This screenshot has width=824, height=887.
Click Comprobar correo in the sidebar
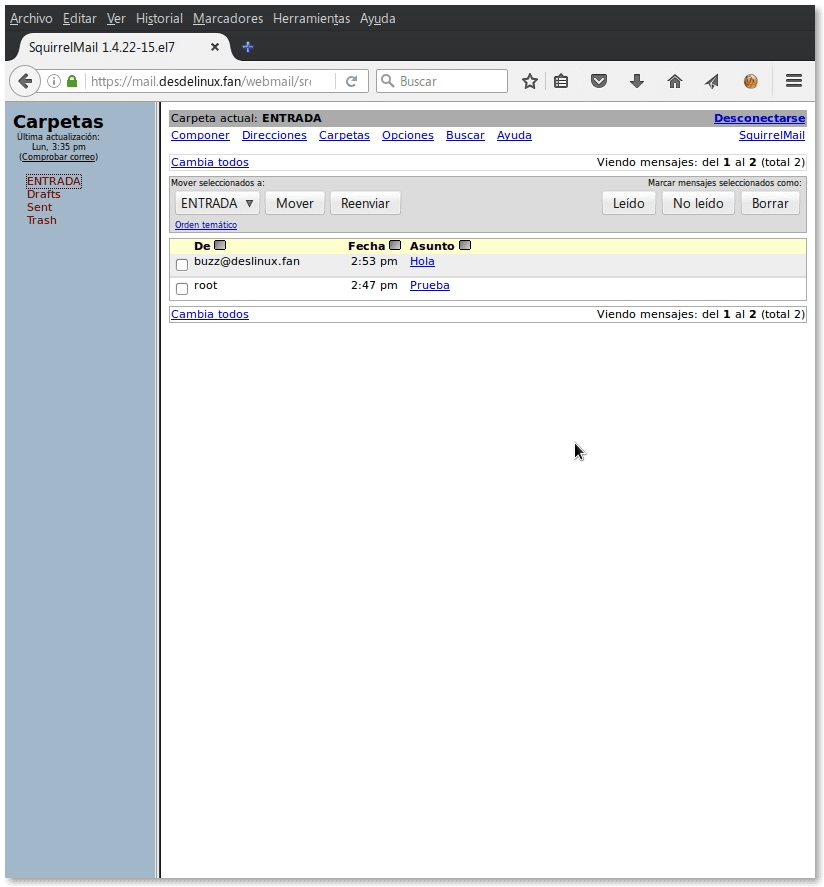pos(59,157)
